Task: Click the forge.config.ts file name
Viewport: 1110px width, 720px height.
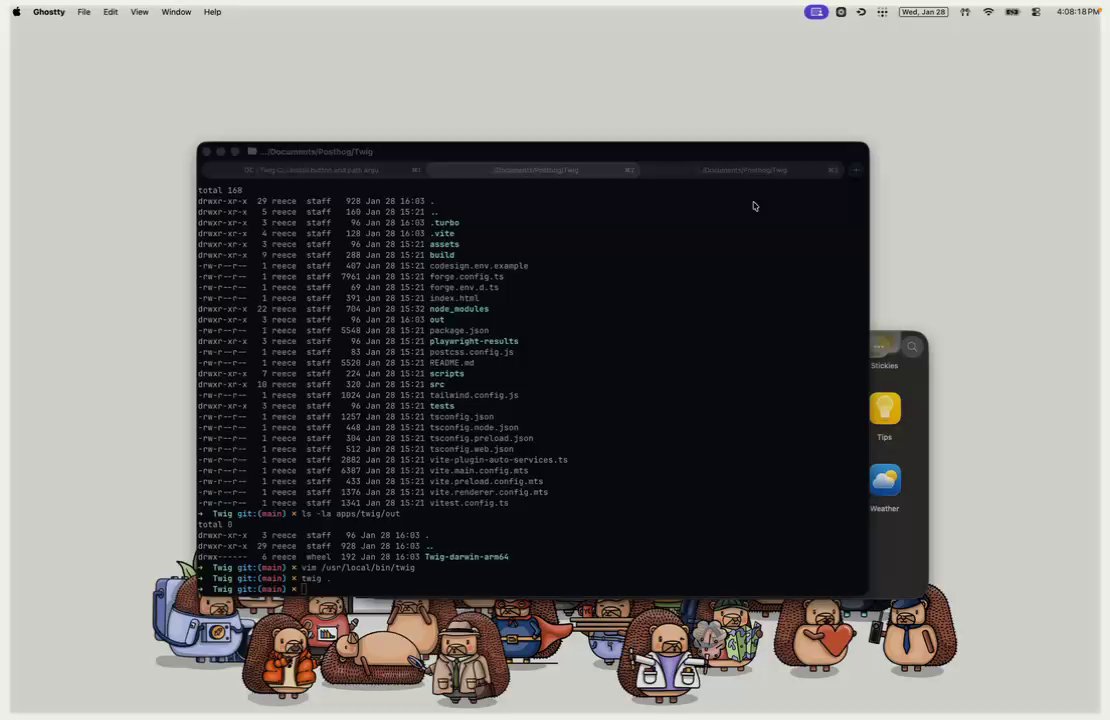Action: tap(467, 277)
